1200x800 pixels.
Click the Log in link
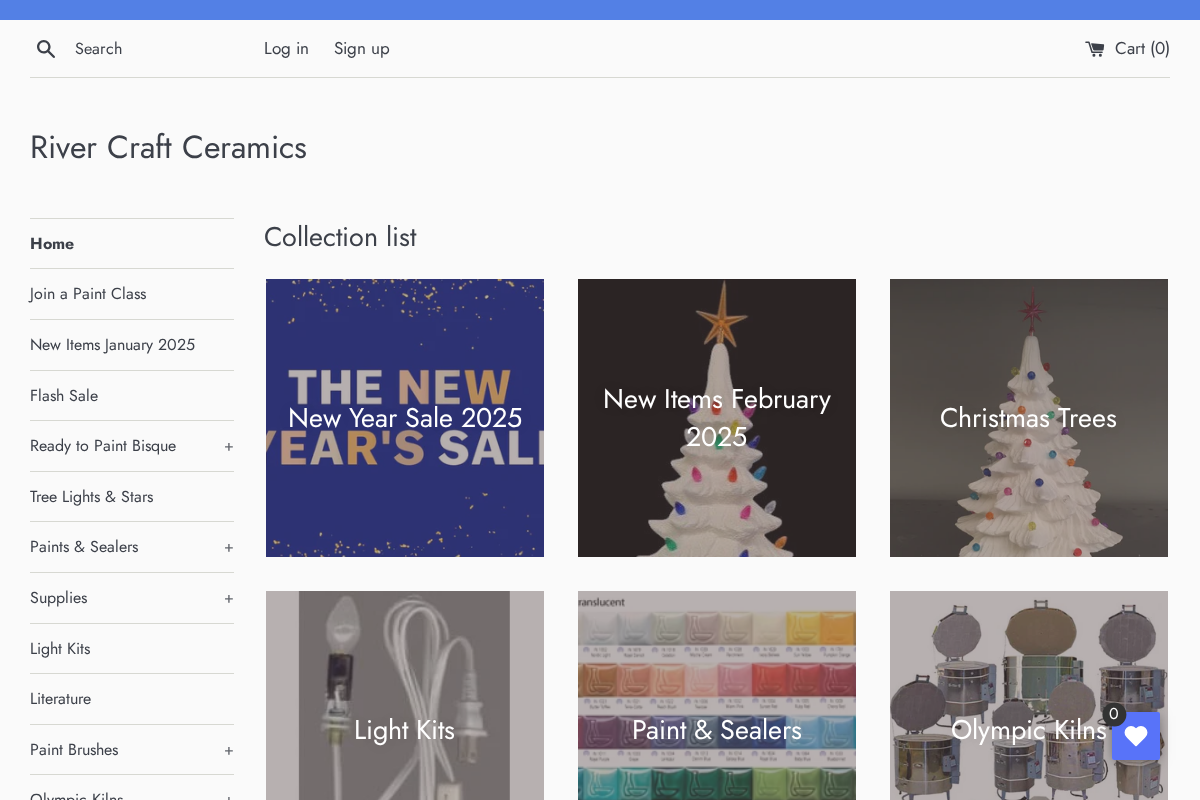286,48
